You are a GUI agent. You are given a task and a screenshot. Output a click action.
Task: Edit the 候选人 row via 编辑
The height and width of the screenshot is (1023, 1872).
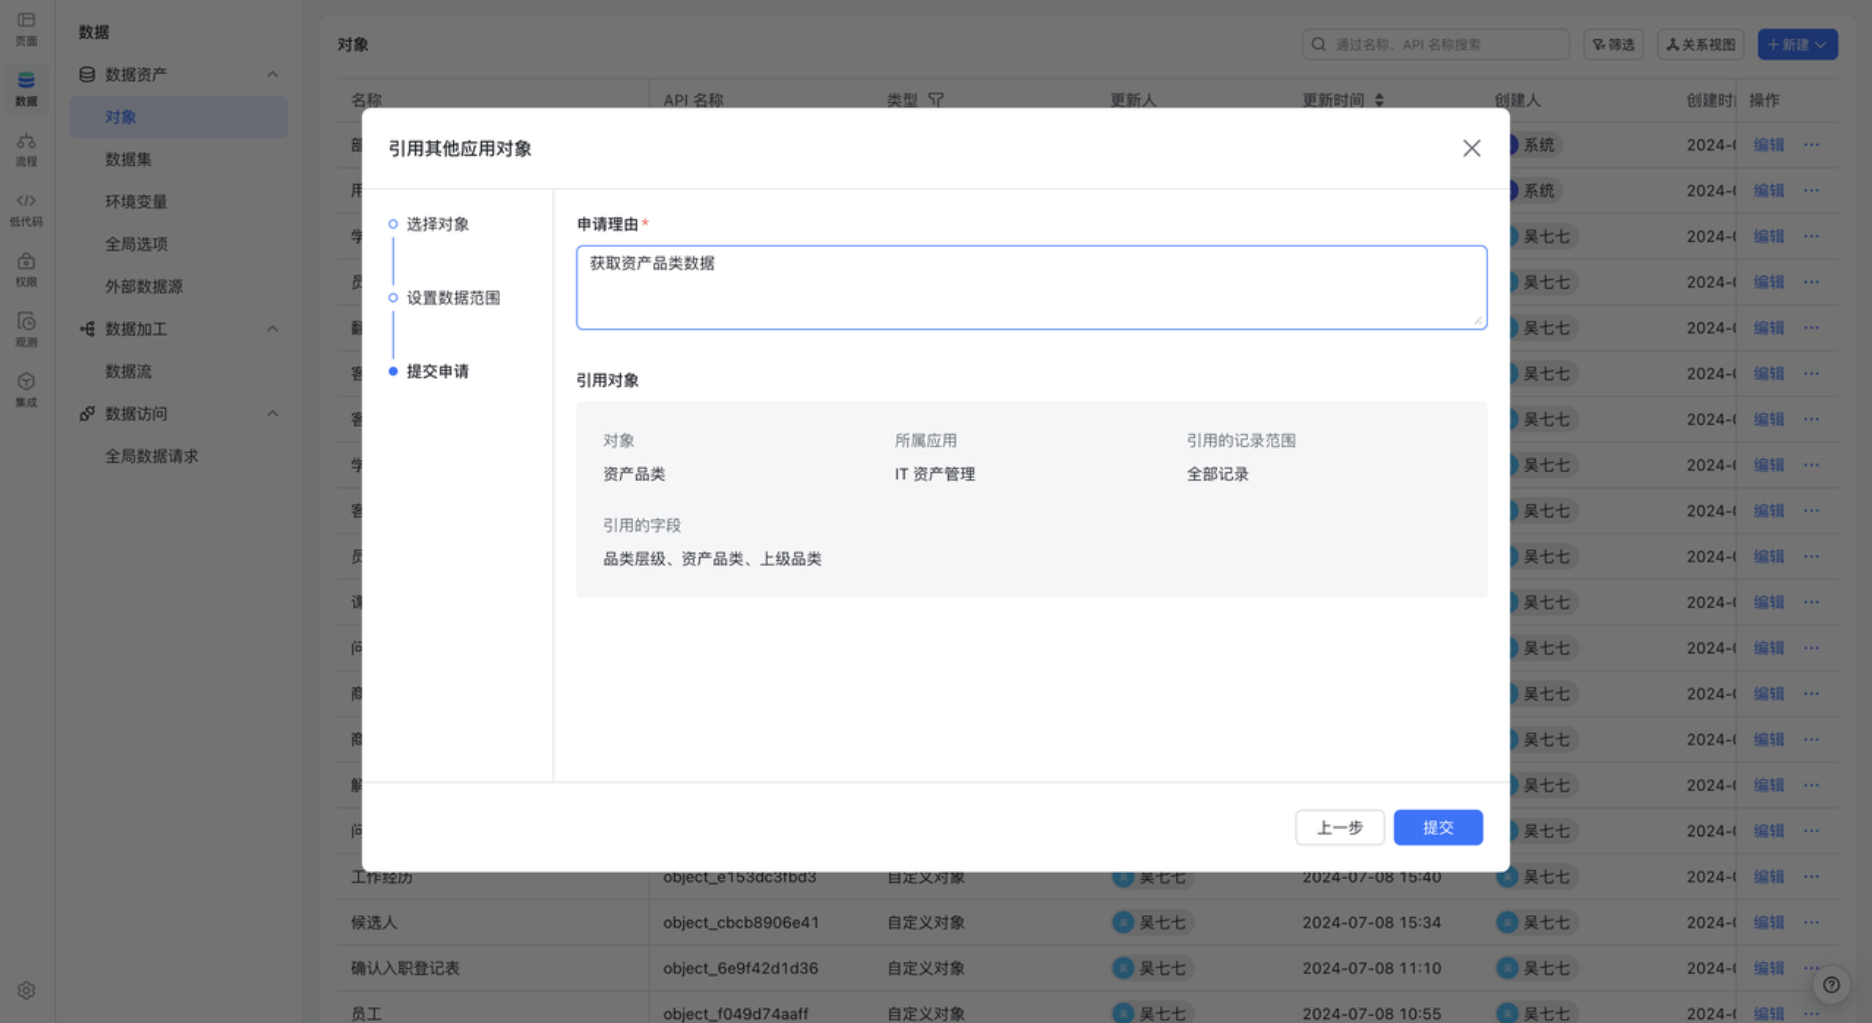click(x=1768, y=922)
